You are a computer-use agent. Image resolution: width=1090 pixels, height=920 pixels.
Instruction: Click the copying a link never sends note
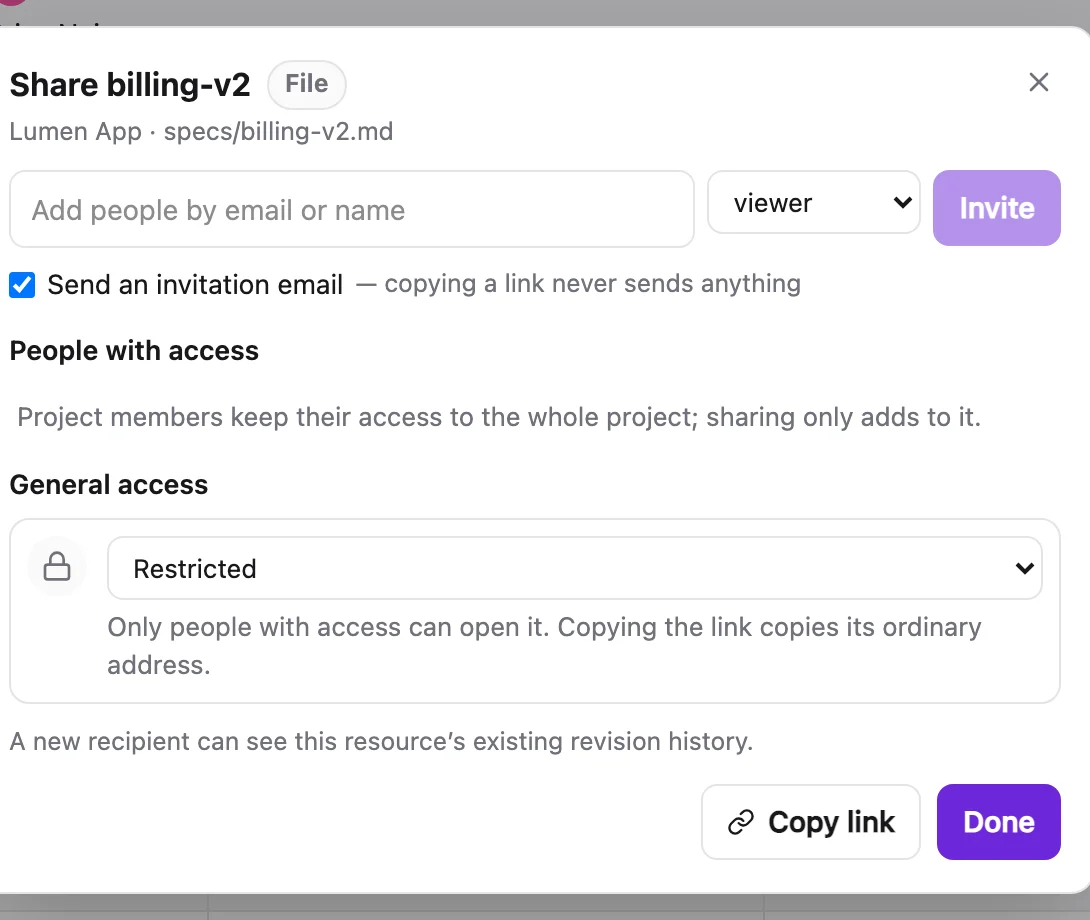[578, 284]
